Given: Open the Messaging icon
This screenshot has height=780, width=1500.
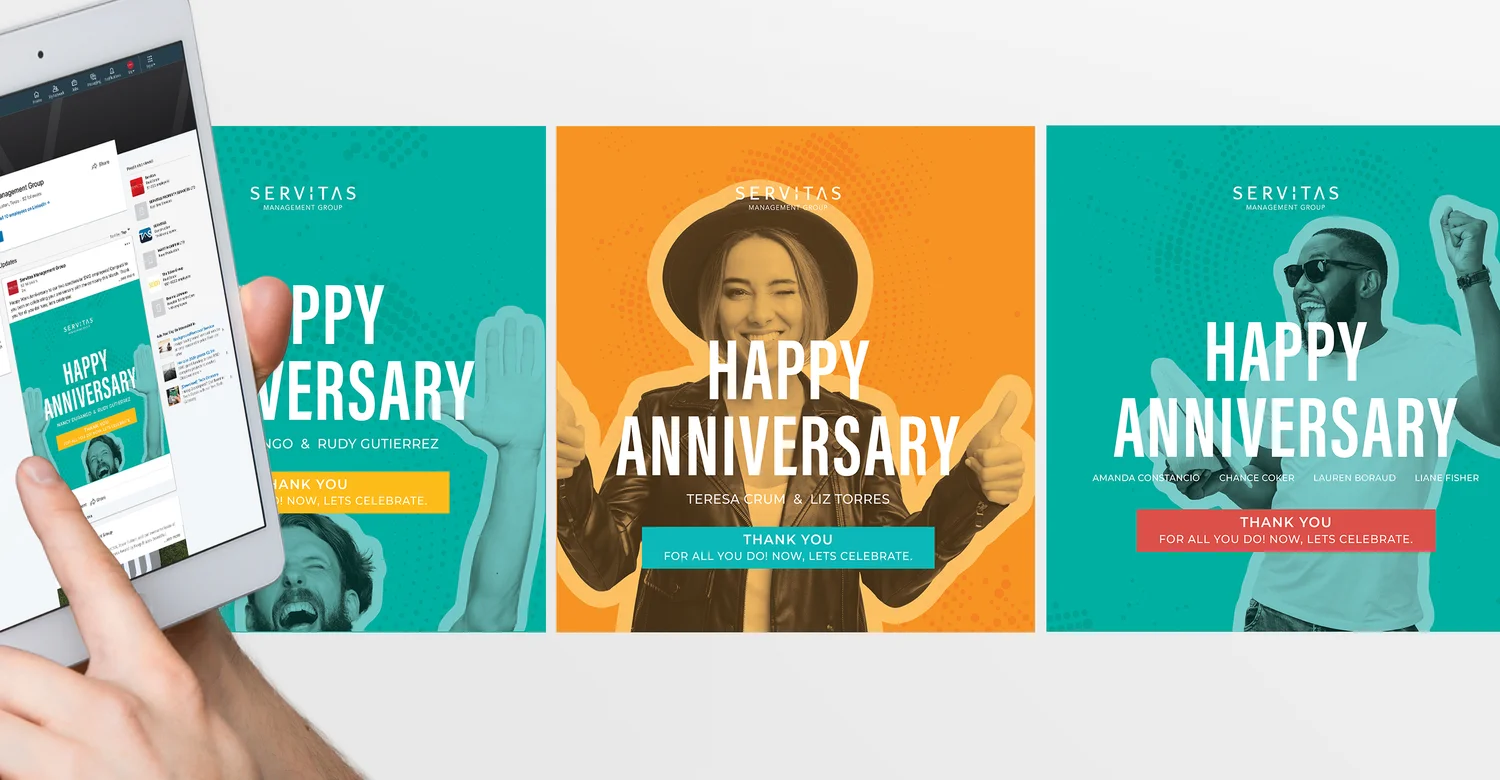Looking at the screenshot, I should 93,76.
